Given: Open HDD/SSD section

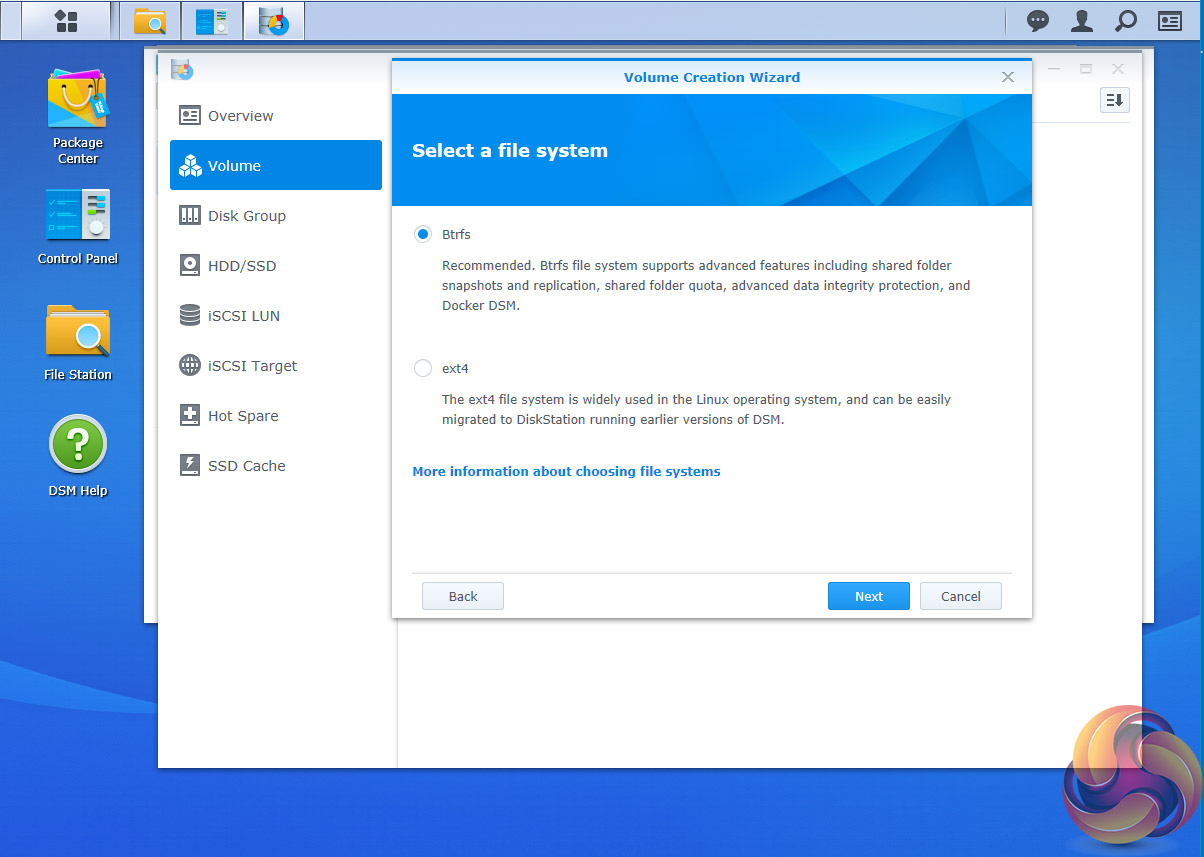Looking at the screenshot, I should (x=276, y=266).
